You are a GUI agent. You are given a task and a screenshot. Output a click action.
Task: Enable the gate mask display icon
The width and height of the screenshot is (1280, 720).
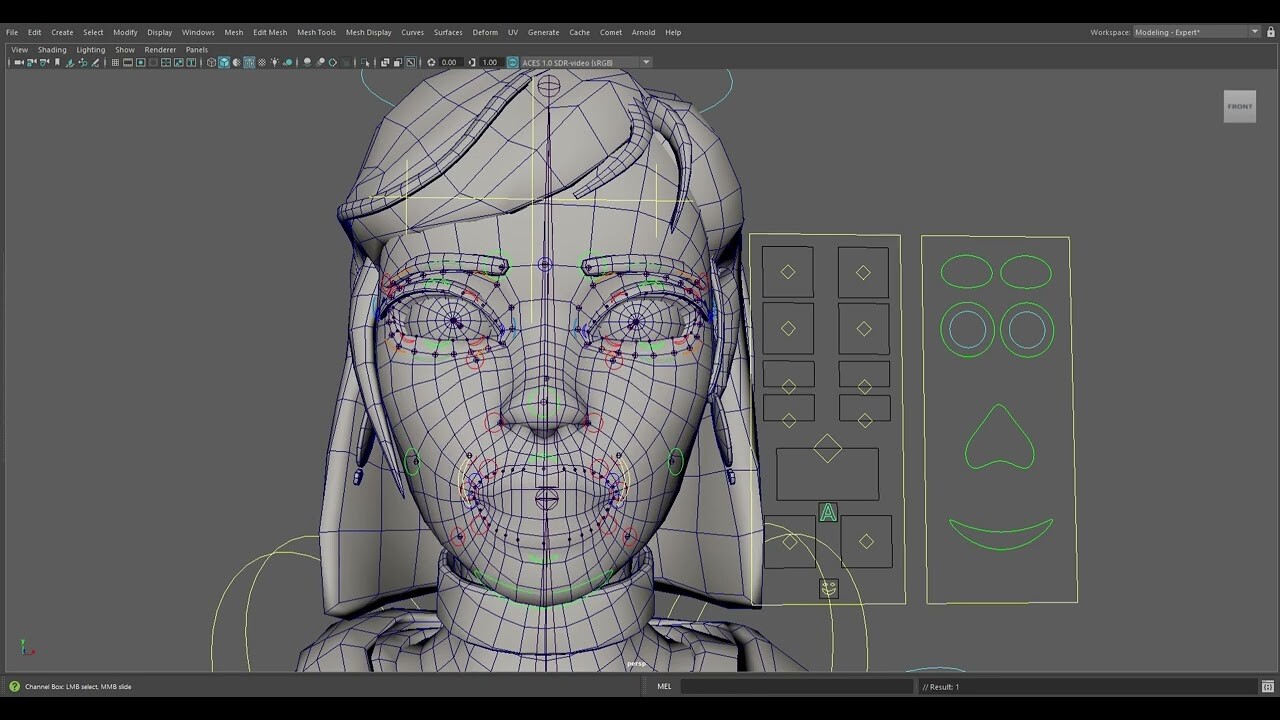tap(153, 62)
